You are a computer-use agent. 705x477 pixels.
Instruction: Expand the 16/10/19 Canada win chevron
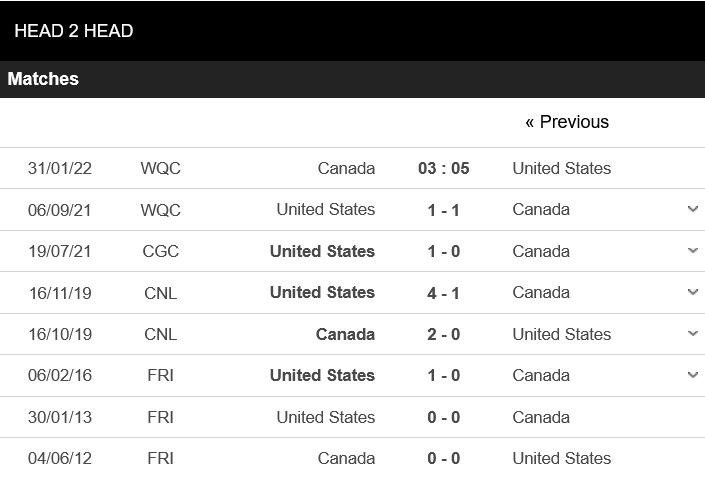(692, 334)
